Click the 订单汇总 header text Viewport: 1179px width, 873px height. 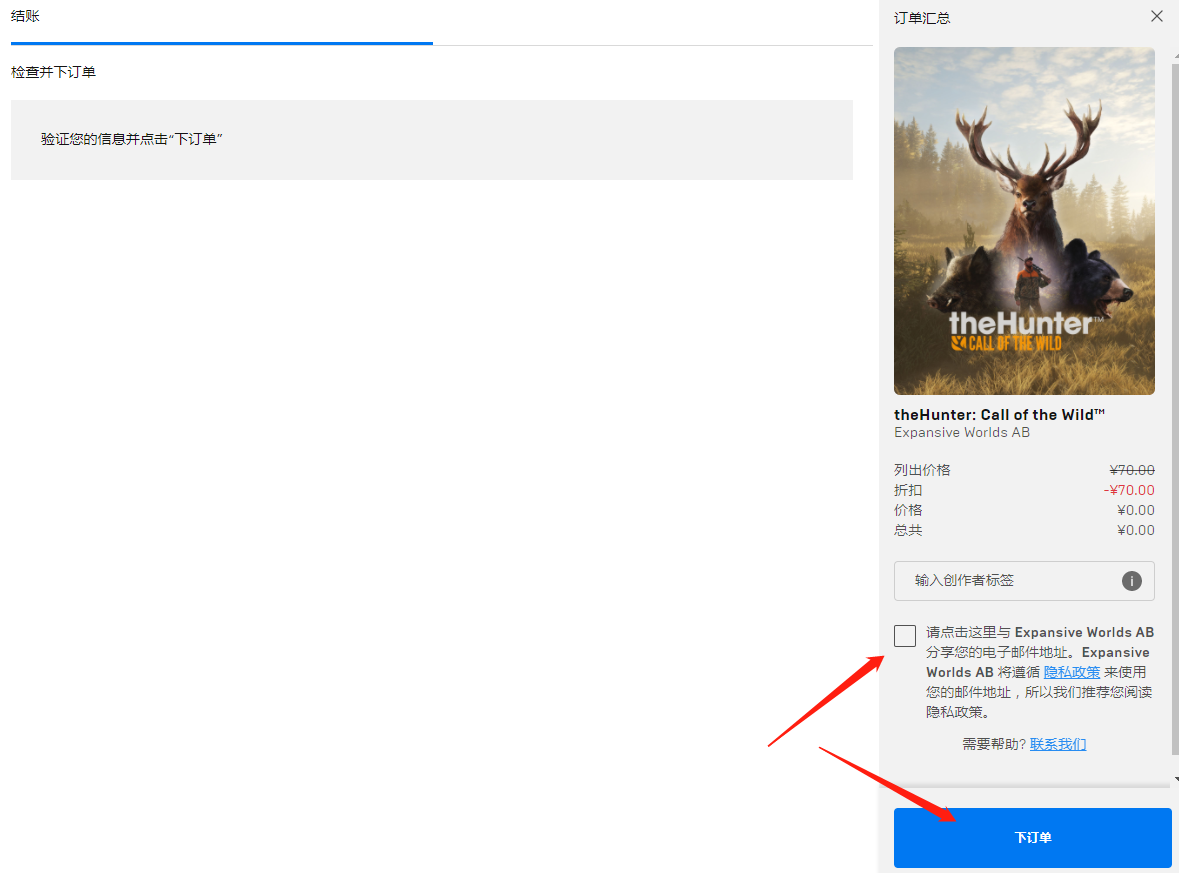tap(922, 18)
